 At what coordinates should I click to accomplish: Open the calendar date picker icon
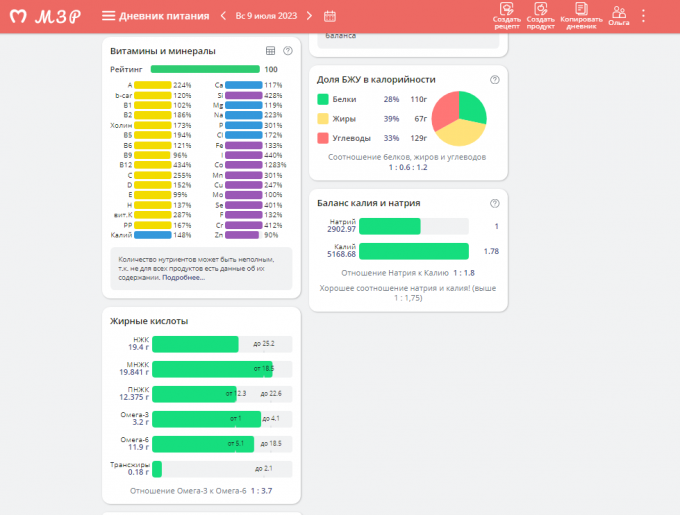click(x=330, y=16)
